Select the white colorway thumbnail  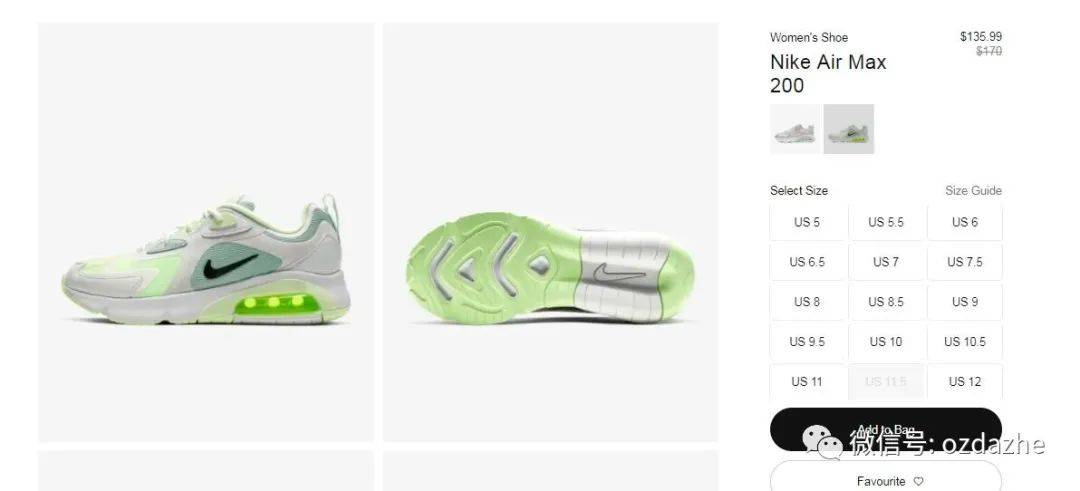click(x=795, y=129)
